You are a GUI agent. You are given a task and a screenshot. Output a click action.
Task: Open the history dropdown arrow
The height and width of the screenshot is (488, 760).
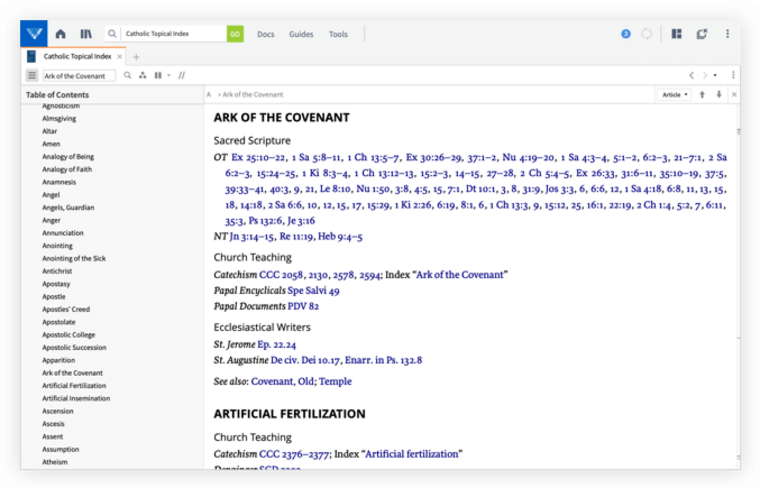715,75
